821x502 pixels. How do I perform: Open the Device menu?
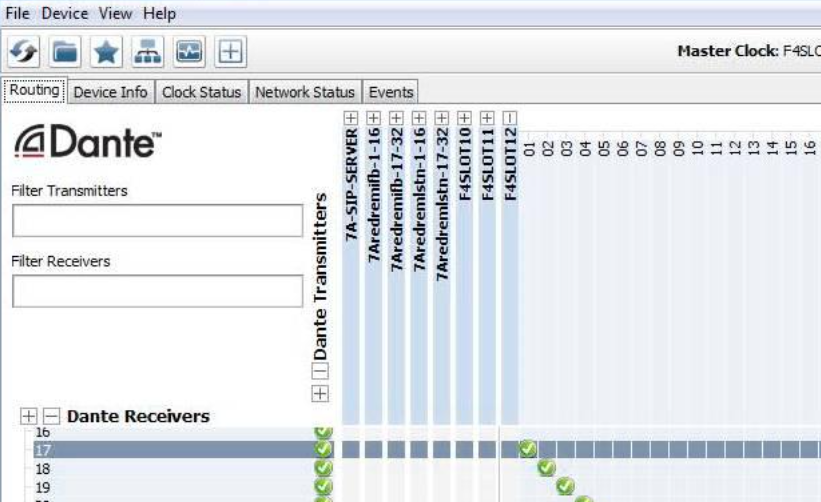[64, 13]
